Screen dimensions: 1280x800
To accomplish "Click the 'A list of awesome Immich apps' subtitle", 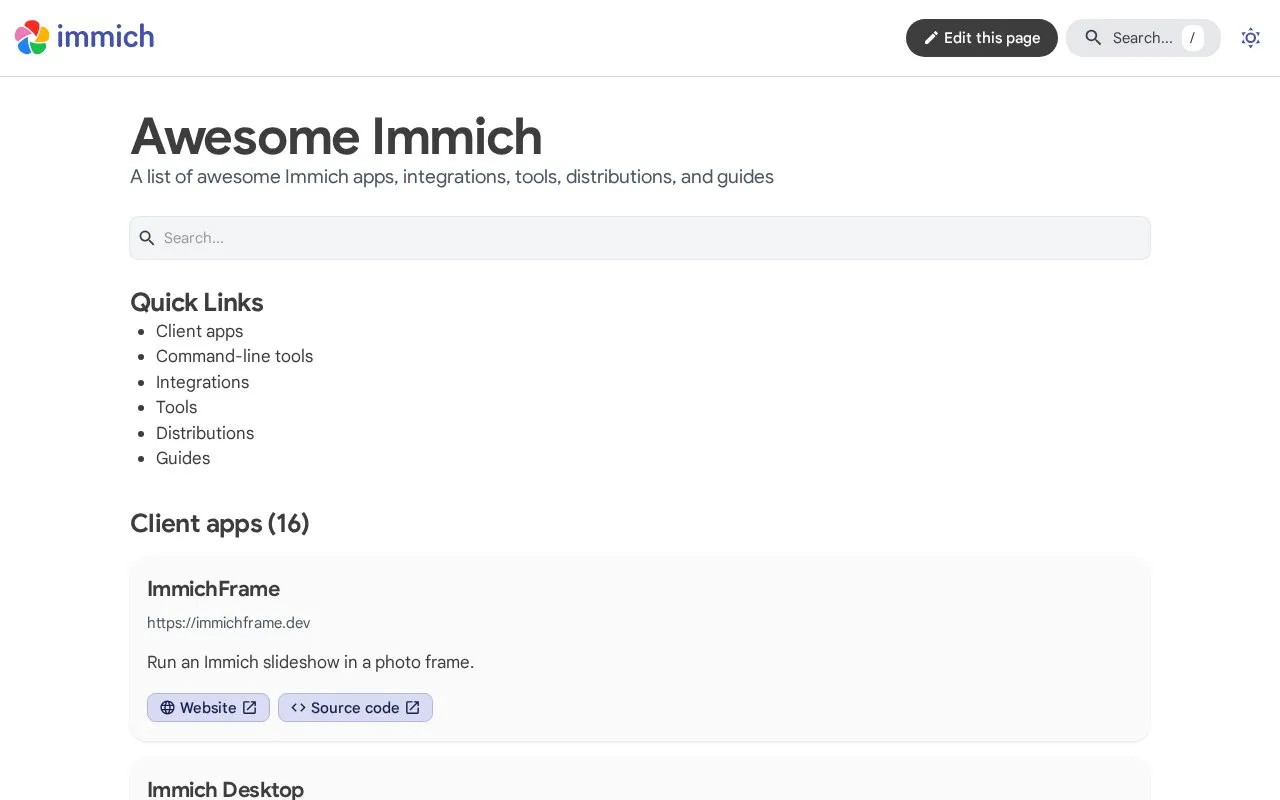I will pyautogui.click(x=452, y=177).
